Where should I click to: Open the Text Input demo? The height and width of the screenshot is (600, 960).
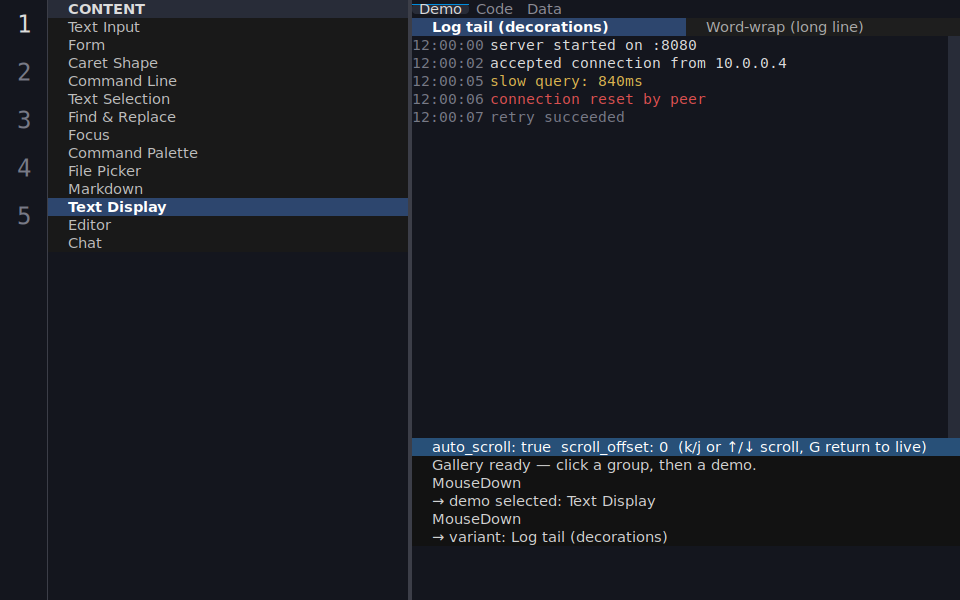[x=228, y=27]
